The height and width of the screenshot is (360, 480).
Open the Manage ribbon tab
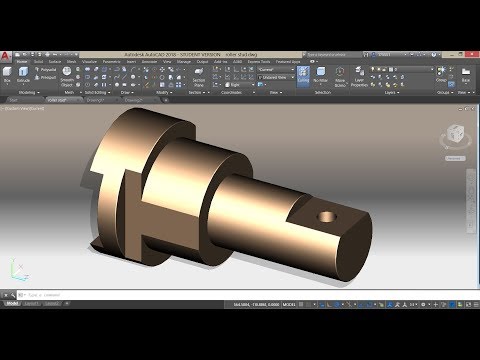point(184,62)
